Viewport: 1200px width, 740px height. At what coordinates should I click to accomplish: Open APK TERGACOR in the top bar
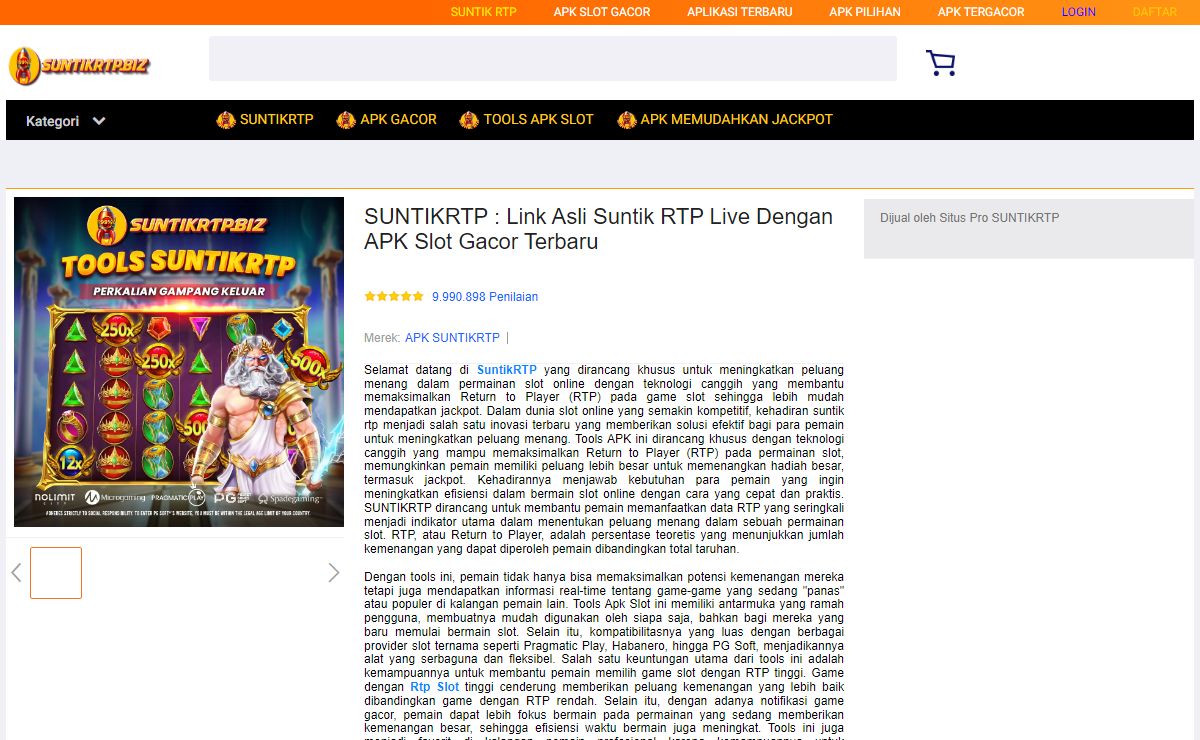tap(981, 12)
